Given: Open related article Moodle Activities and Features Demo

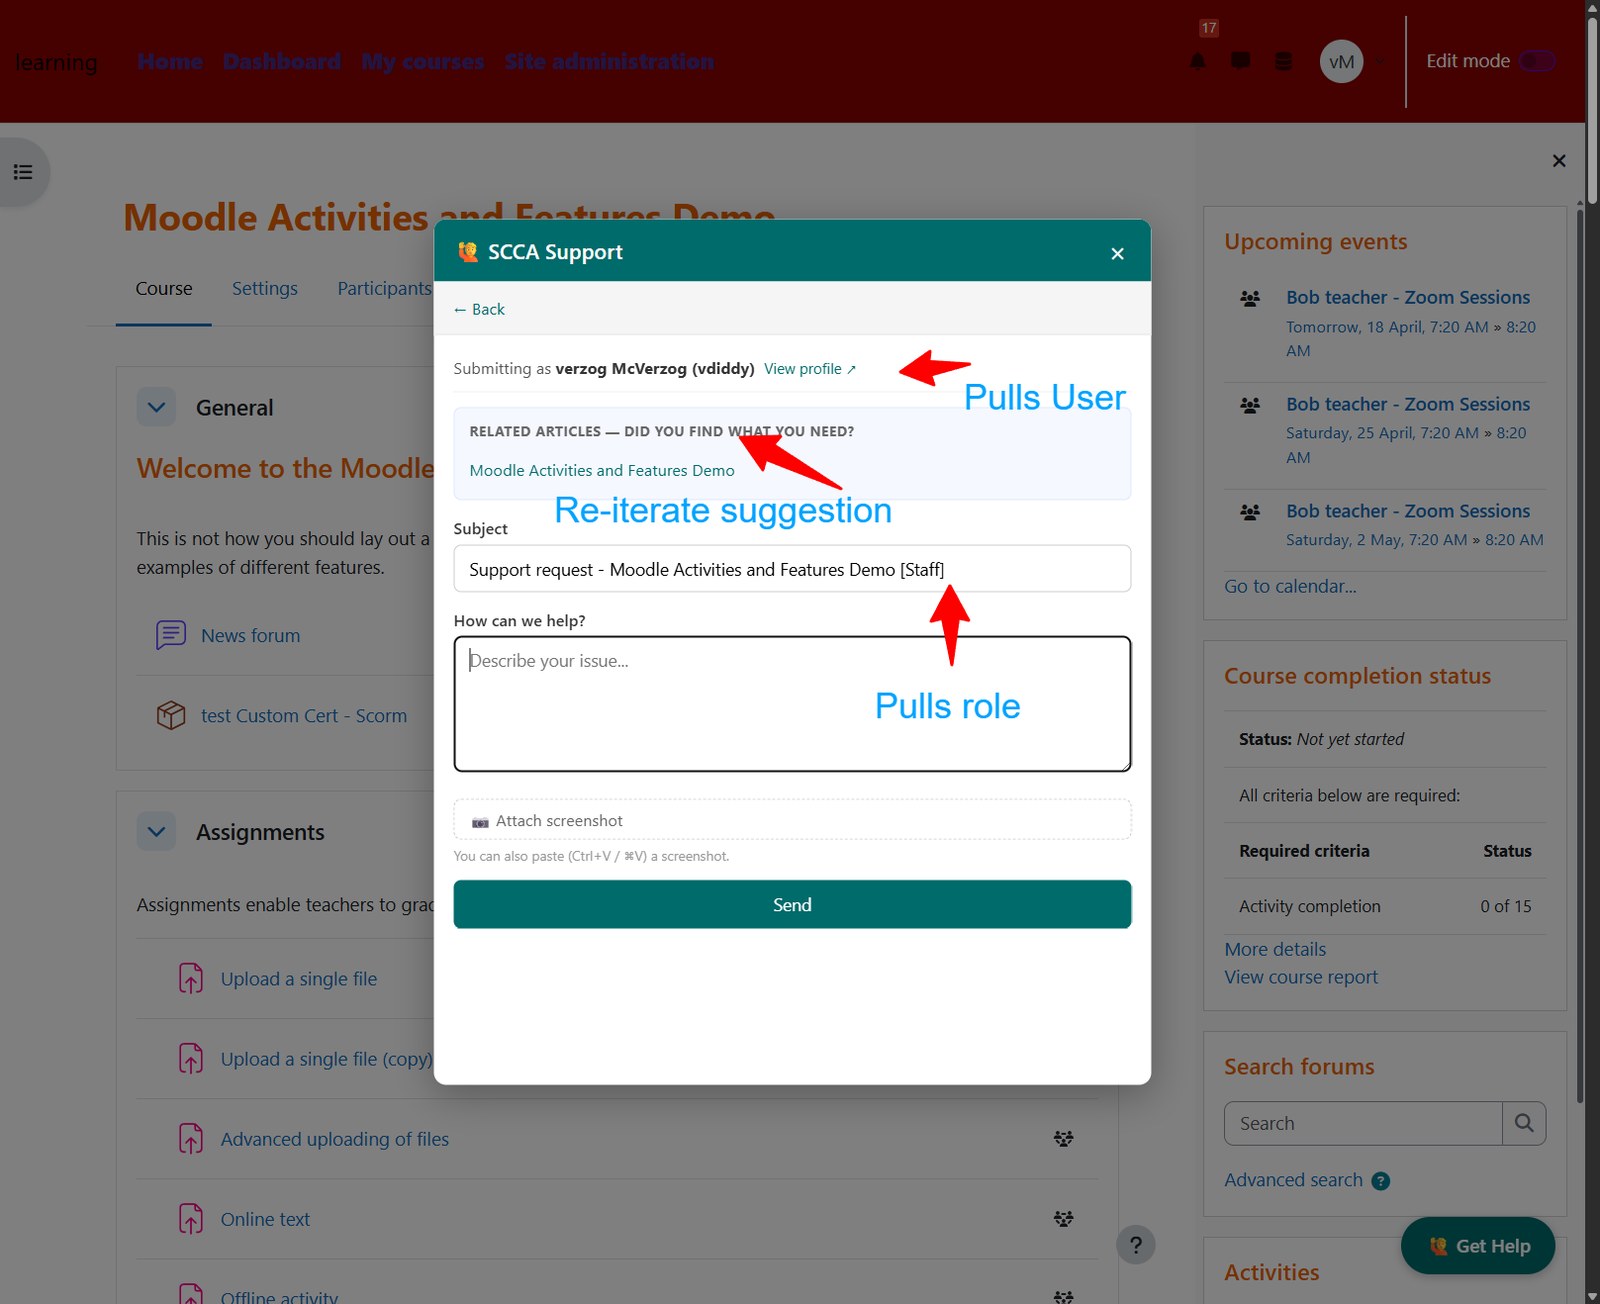Looking at the screenshot, I should click(602, 470).
